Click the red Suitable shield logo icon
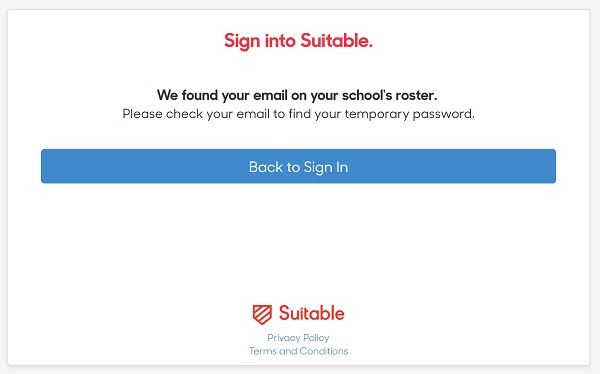Screen dimensions: 600x374 [x=262, y=314]
